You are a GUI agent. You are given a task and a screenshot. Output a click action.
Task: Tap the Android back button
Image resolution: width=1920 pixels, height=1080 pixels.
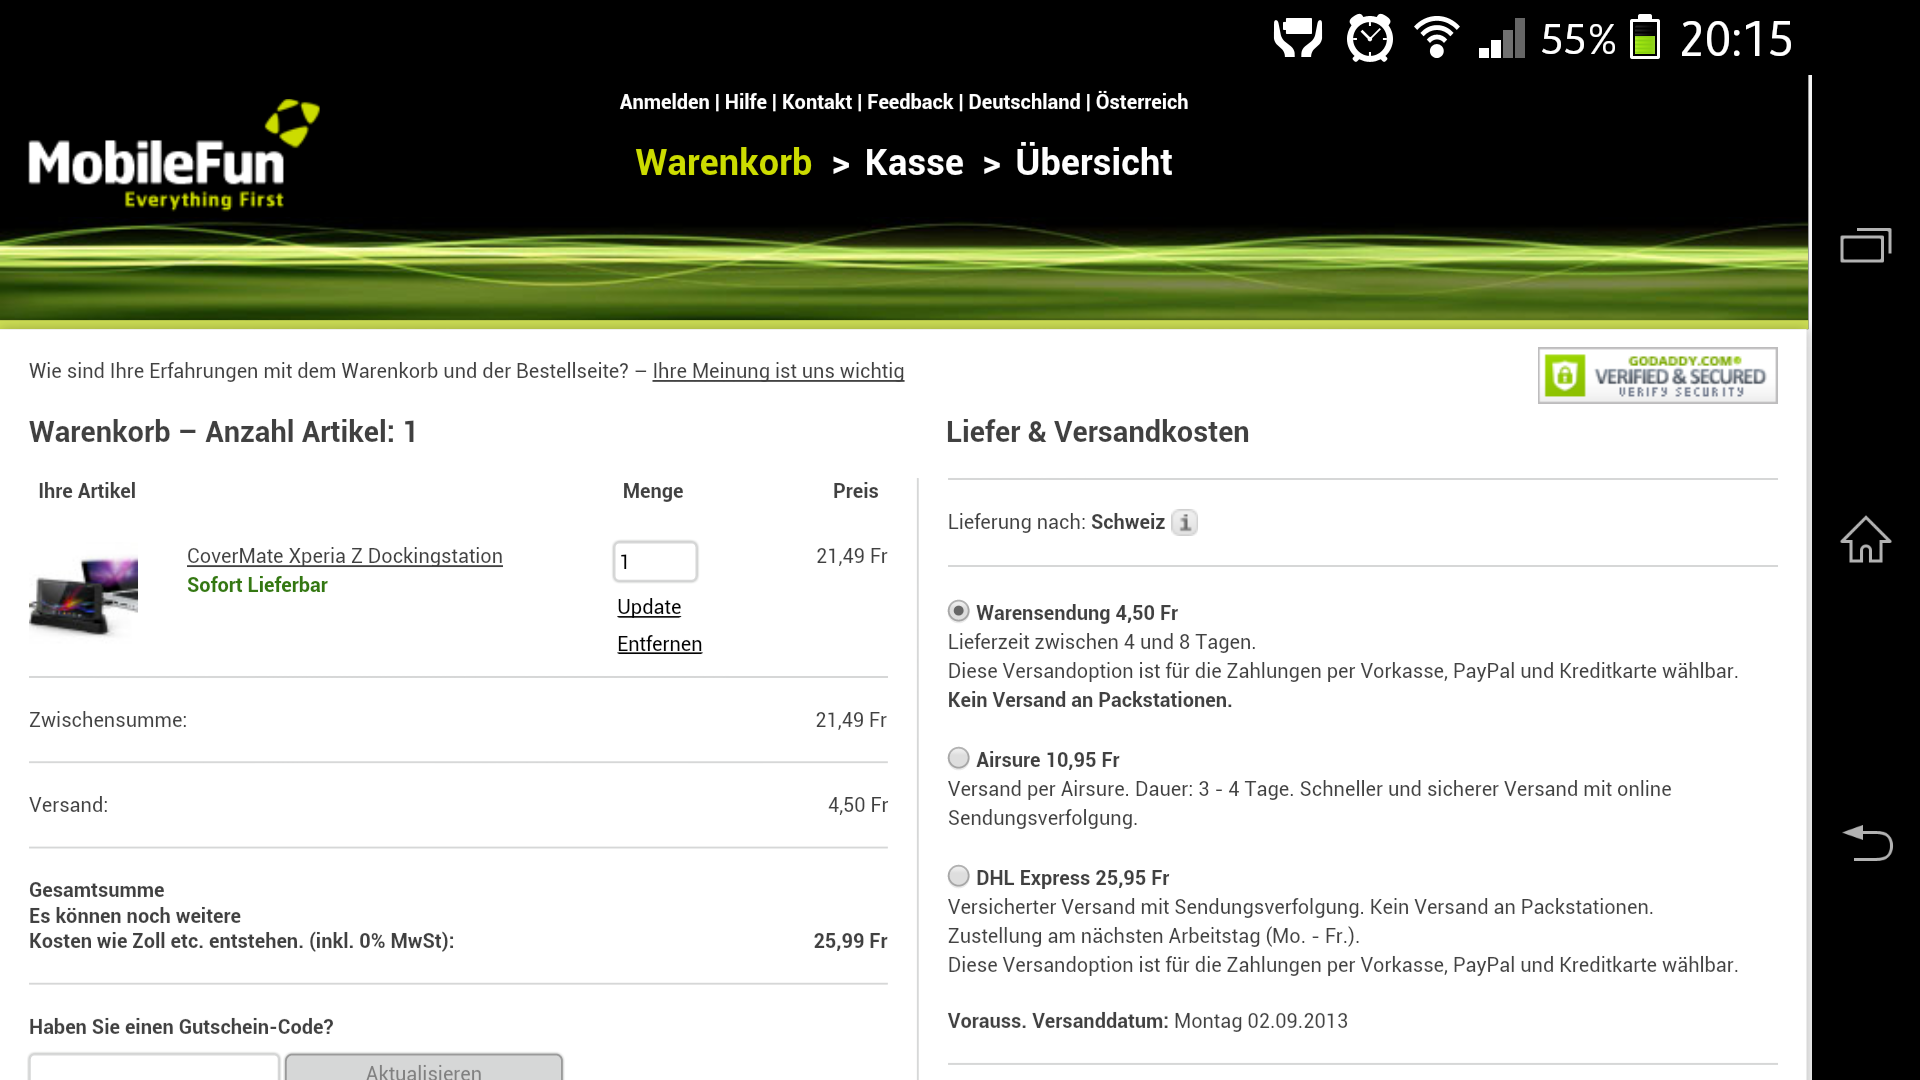click(1866, 843)
